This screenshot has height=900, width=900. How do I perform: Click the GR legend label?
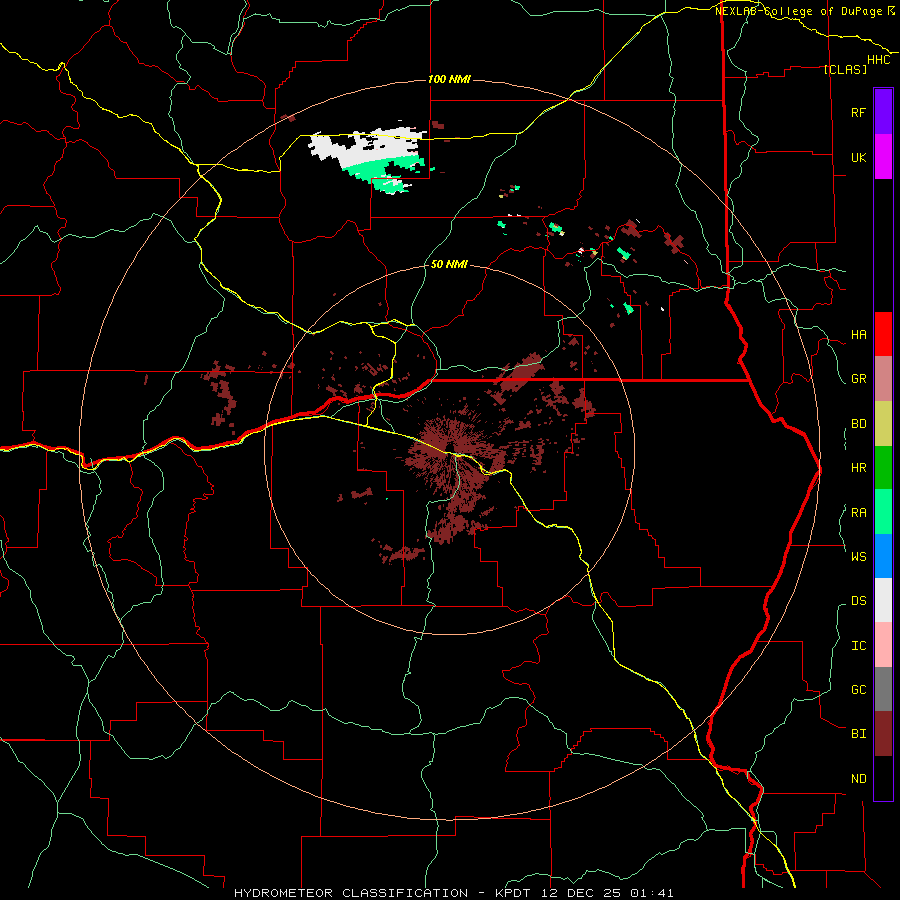pyautogui.click(x=858, y=379)
